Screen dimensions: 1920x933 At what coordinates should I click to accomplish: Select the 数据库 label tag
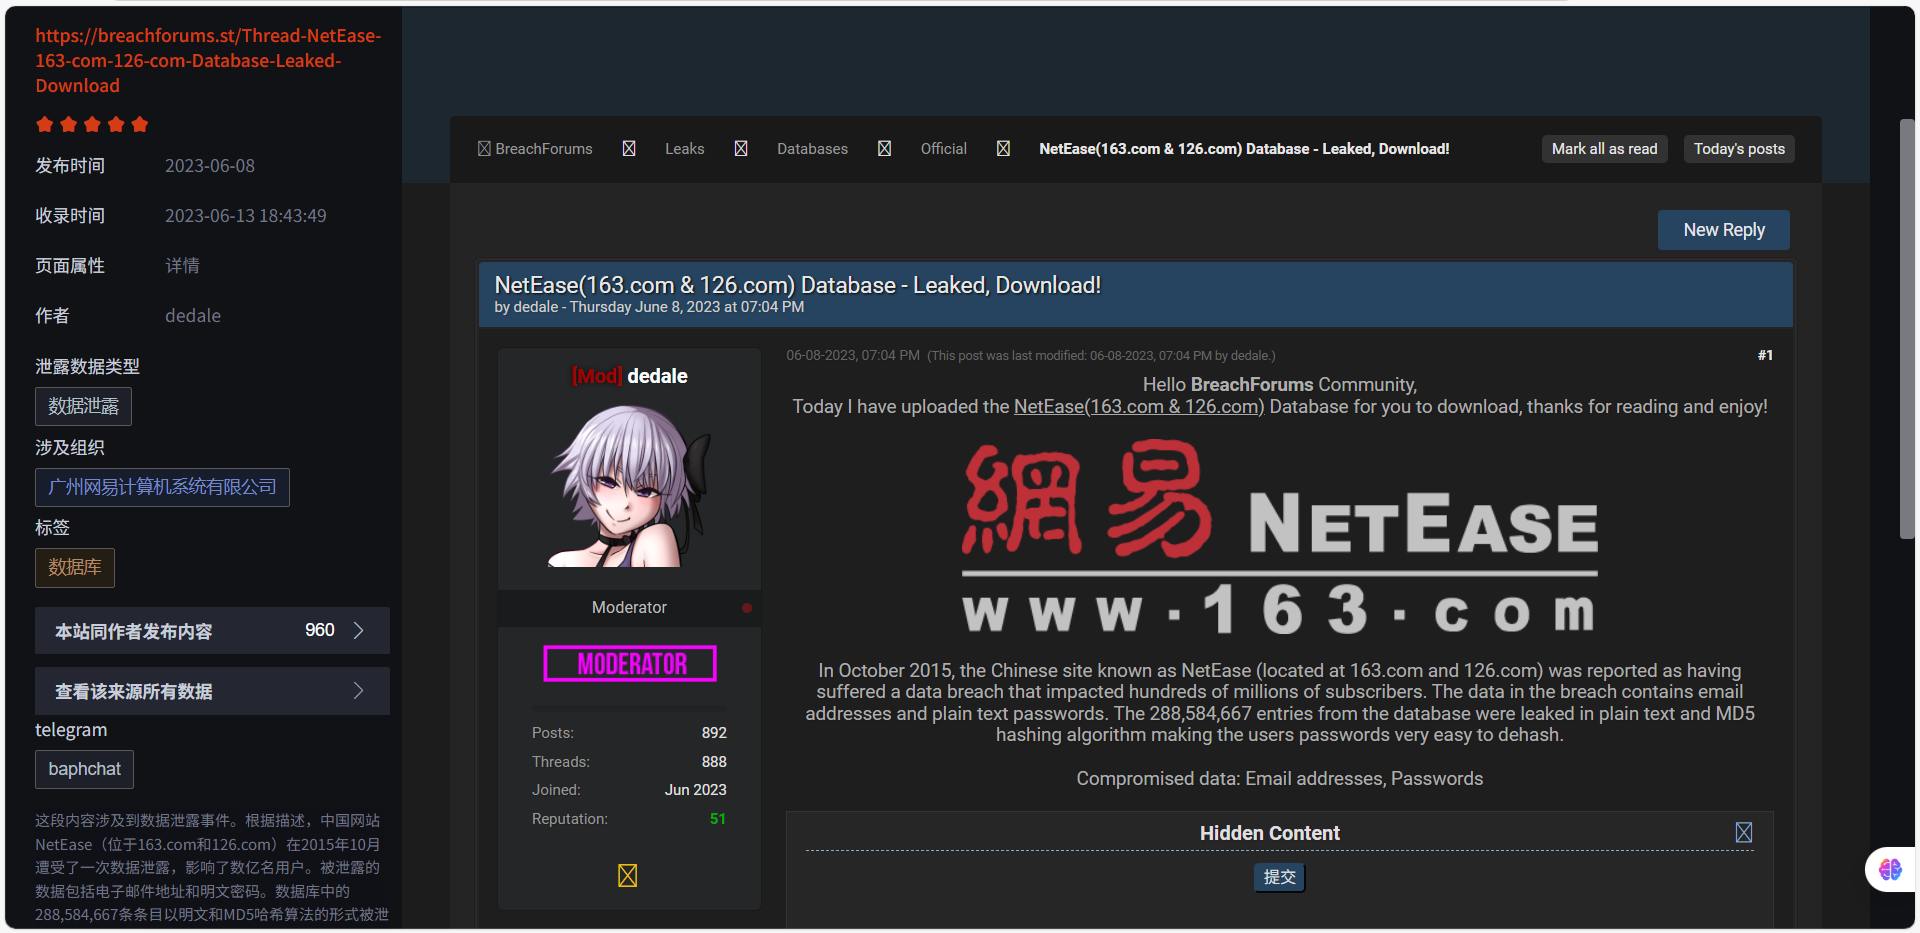point(75,567)
